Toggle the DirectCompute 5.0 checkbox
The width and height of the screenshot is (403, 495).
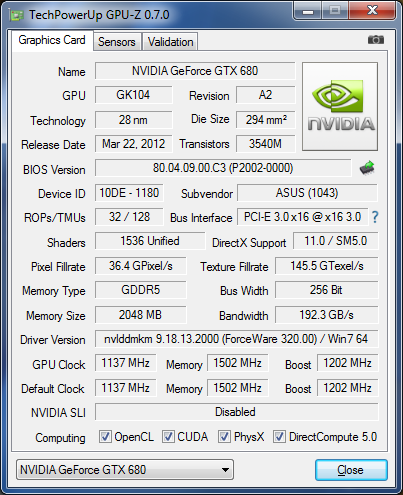279,437
